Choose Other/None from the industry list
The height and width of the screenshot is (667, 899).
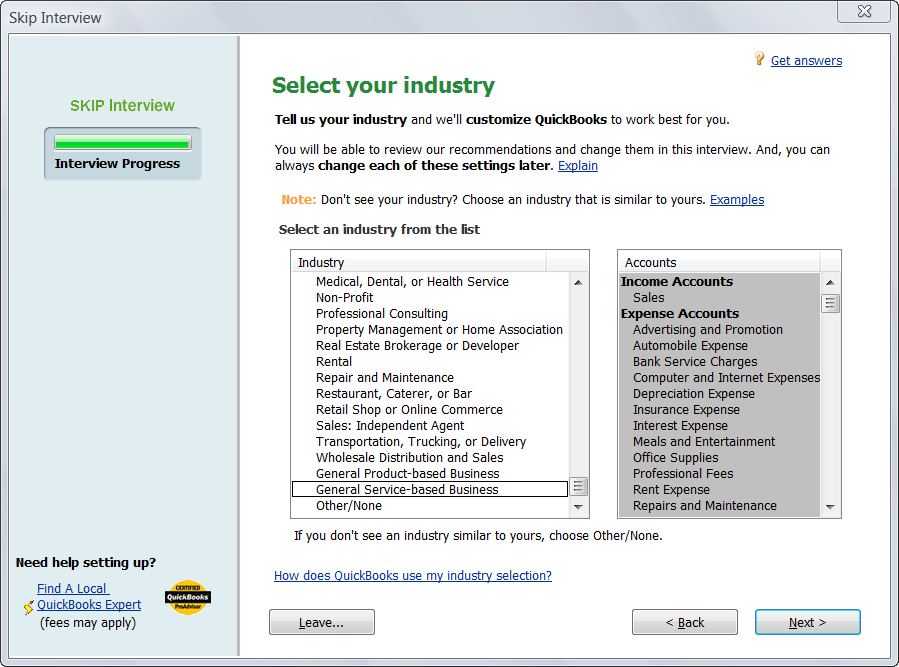[x=347, y=506]
